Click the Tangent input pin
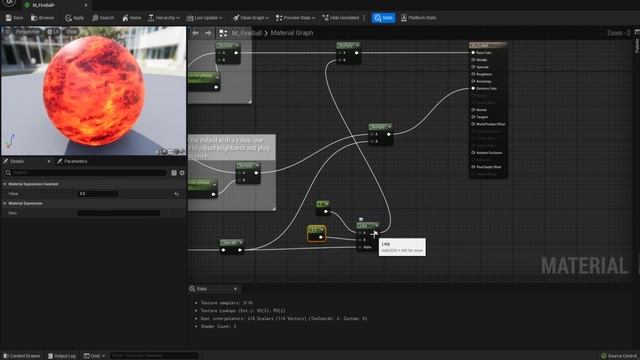 tap(473, 117)
